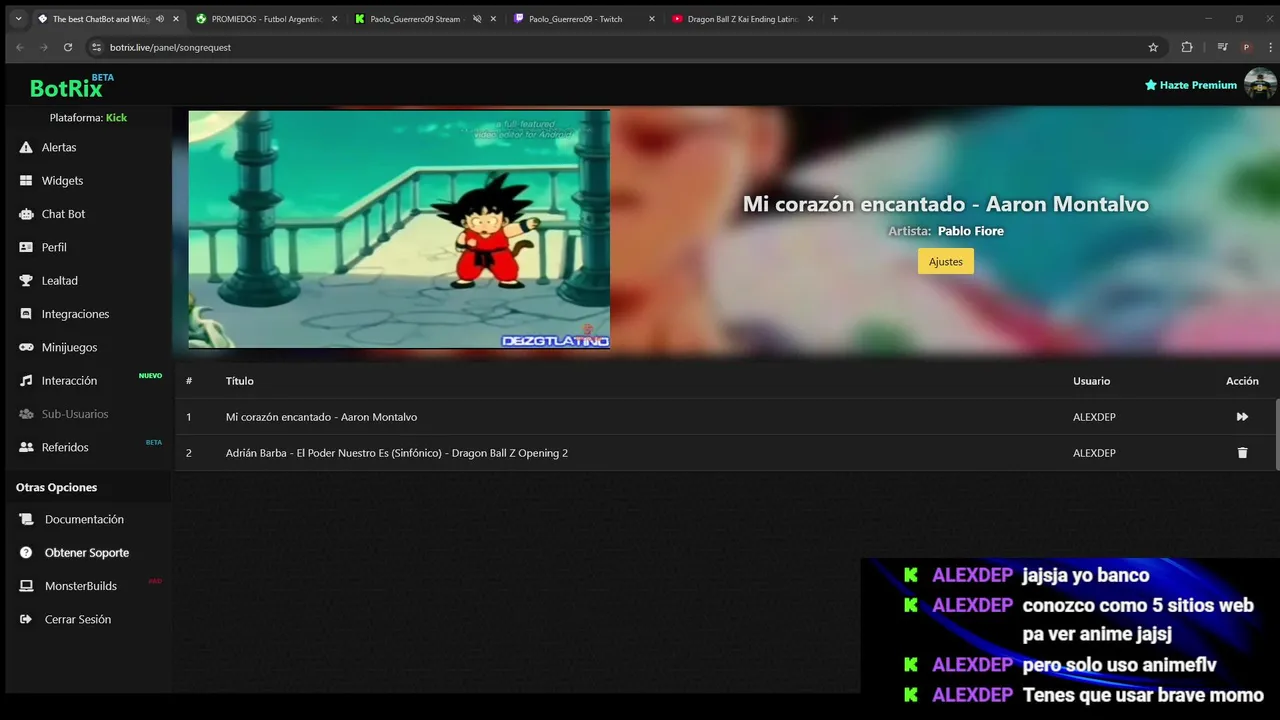Open the Chrome profile avatar
Image resolution: width=1280 pixels, height=720 pixels.
(1246, 47)
